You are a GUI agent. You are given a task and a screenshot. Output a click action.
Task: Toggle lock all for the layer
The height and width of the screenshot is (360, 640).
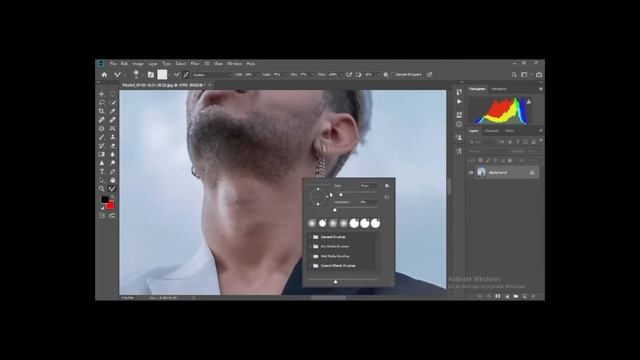[510, 160]
